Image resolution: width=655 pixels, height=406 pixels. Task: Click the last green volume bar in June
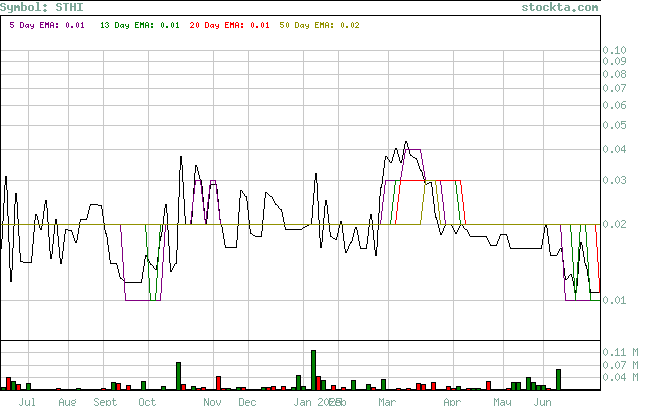click(x=558, y=379)
